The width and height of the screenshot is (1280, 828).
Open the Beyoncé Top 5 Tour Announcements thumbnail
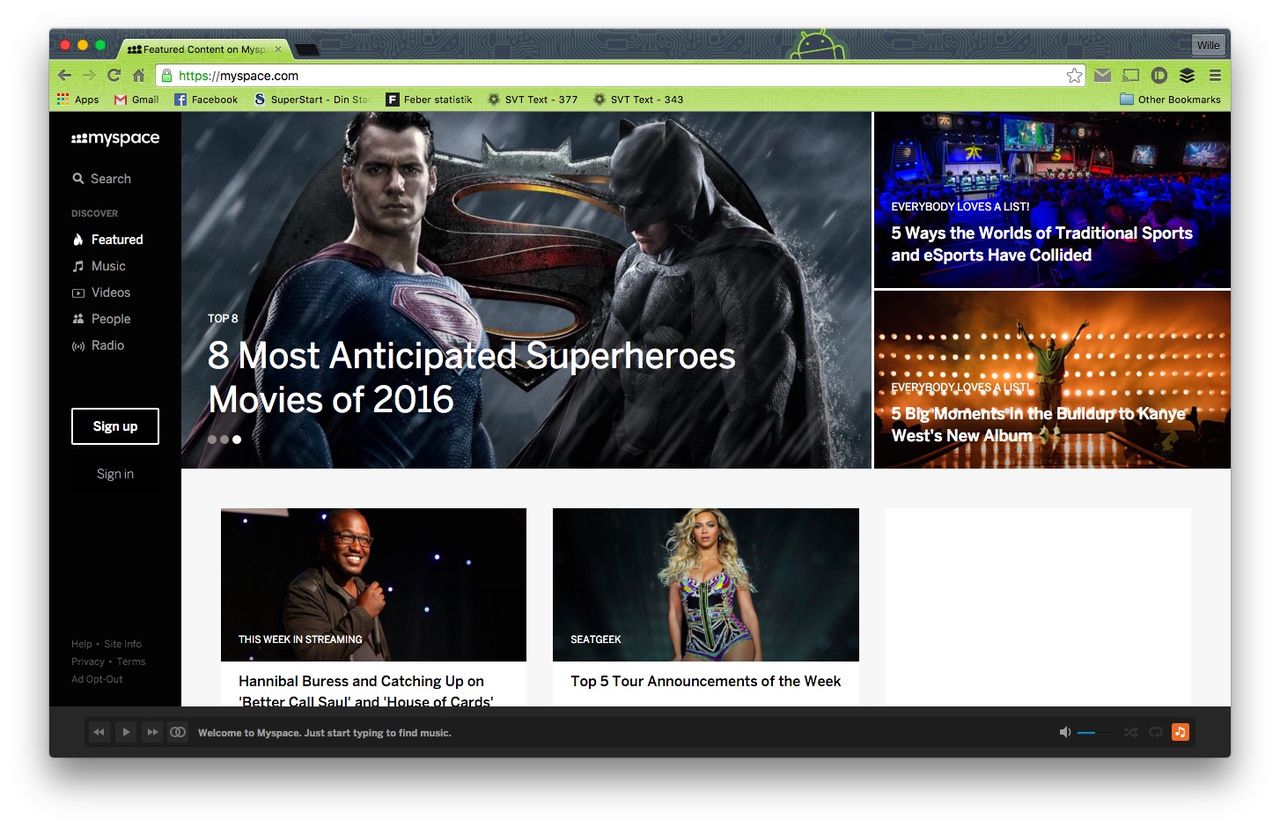coord(705,584)
